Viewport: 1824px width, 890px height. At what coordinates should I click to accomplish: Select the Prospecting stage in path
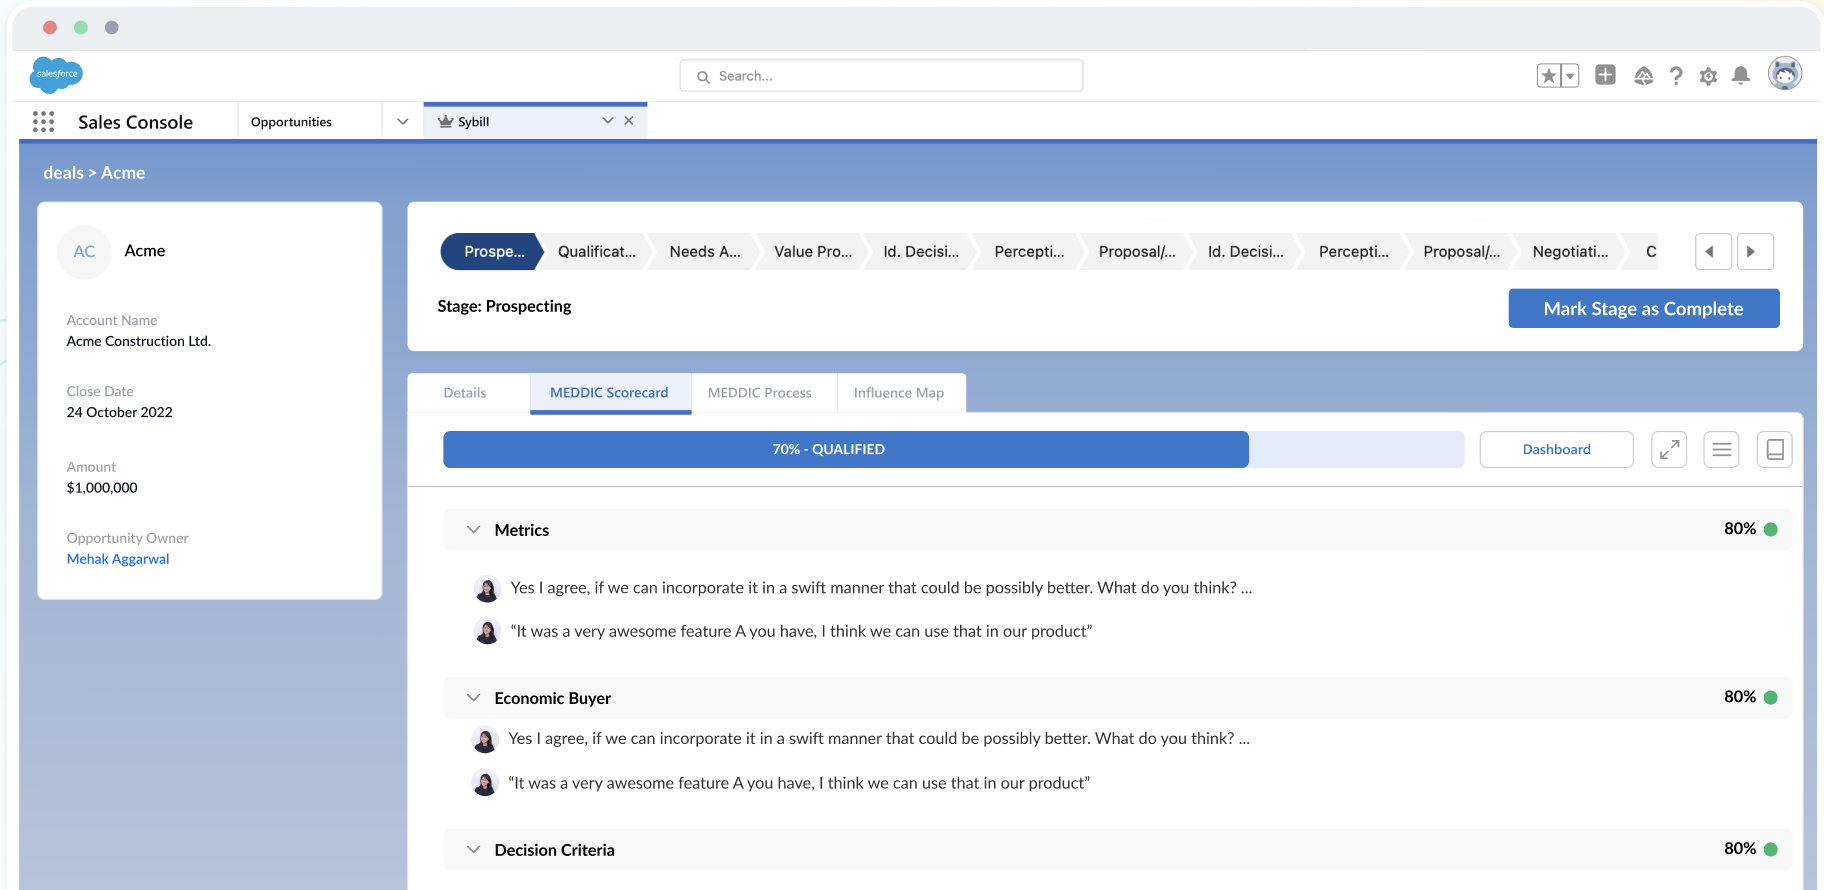(493, 252)
